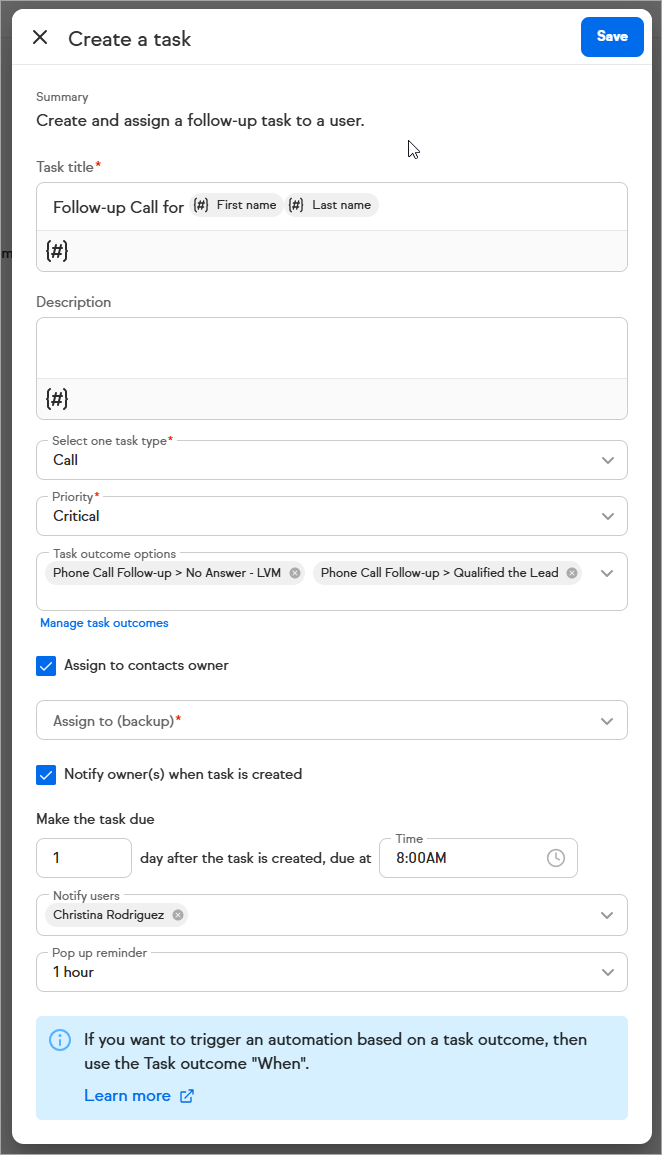662x1155 pixels.
Task: Open the time picker clock icon
Action: [x=556, y=858]
